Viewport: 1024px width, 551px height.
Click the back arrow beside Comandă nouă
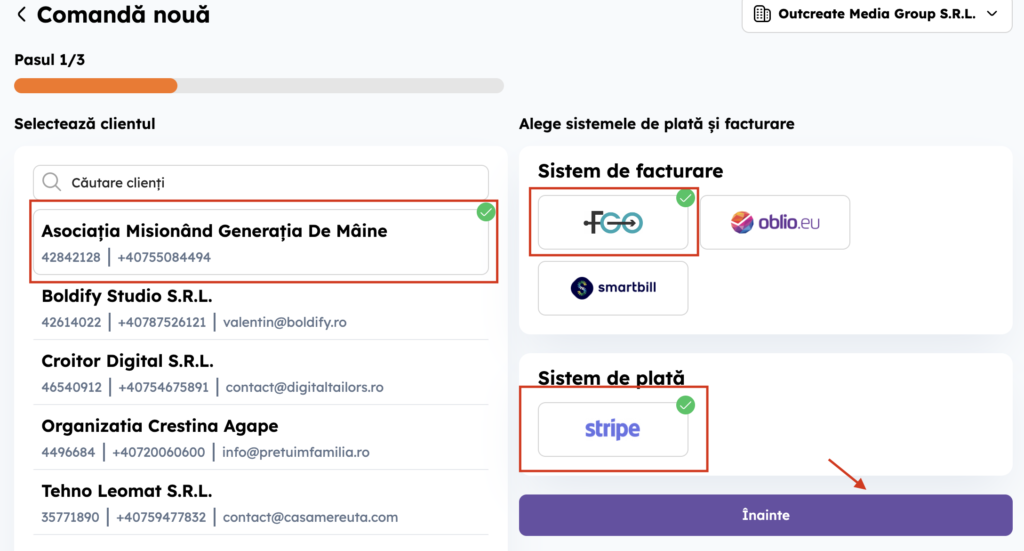21,15
